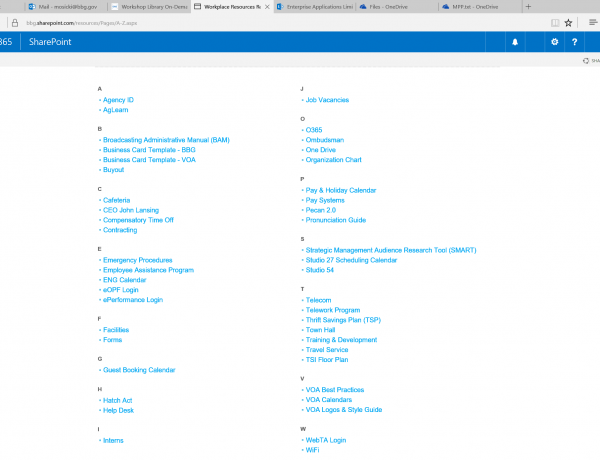Viewport: 600px width, 460px height.
Task: Open the Pay Systems link
Action: click(325, 200)
